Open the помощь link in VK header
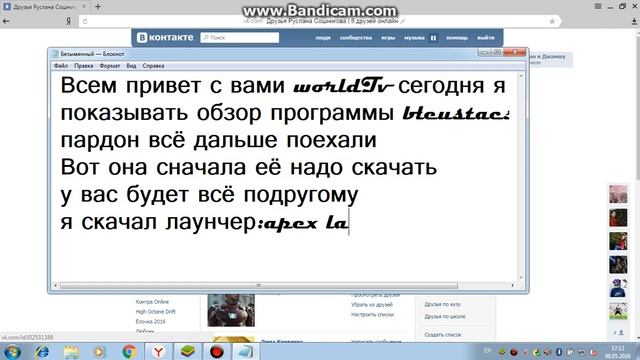 pos(457,38)
